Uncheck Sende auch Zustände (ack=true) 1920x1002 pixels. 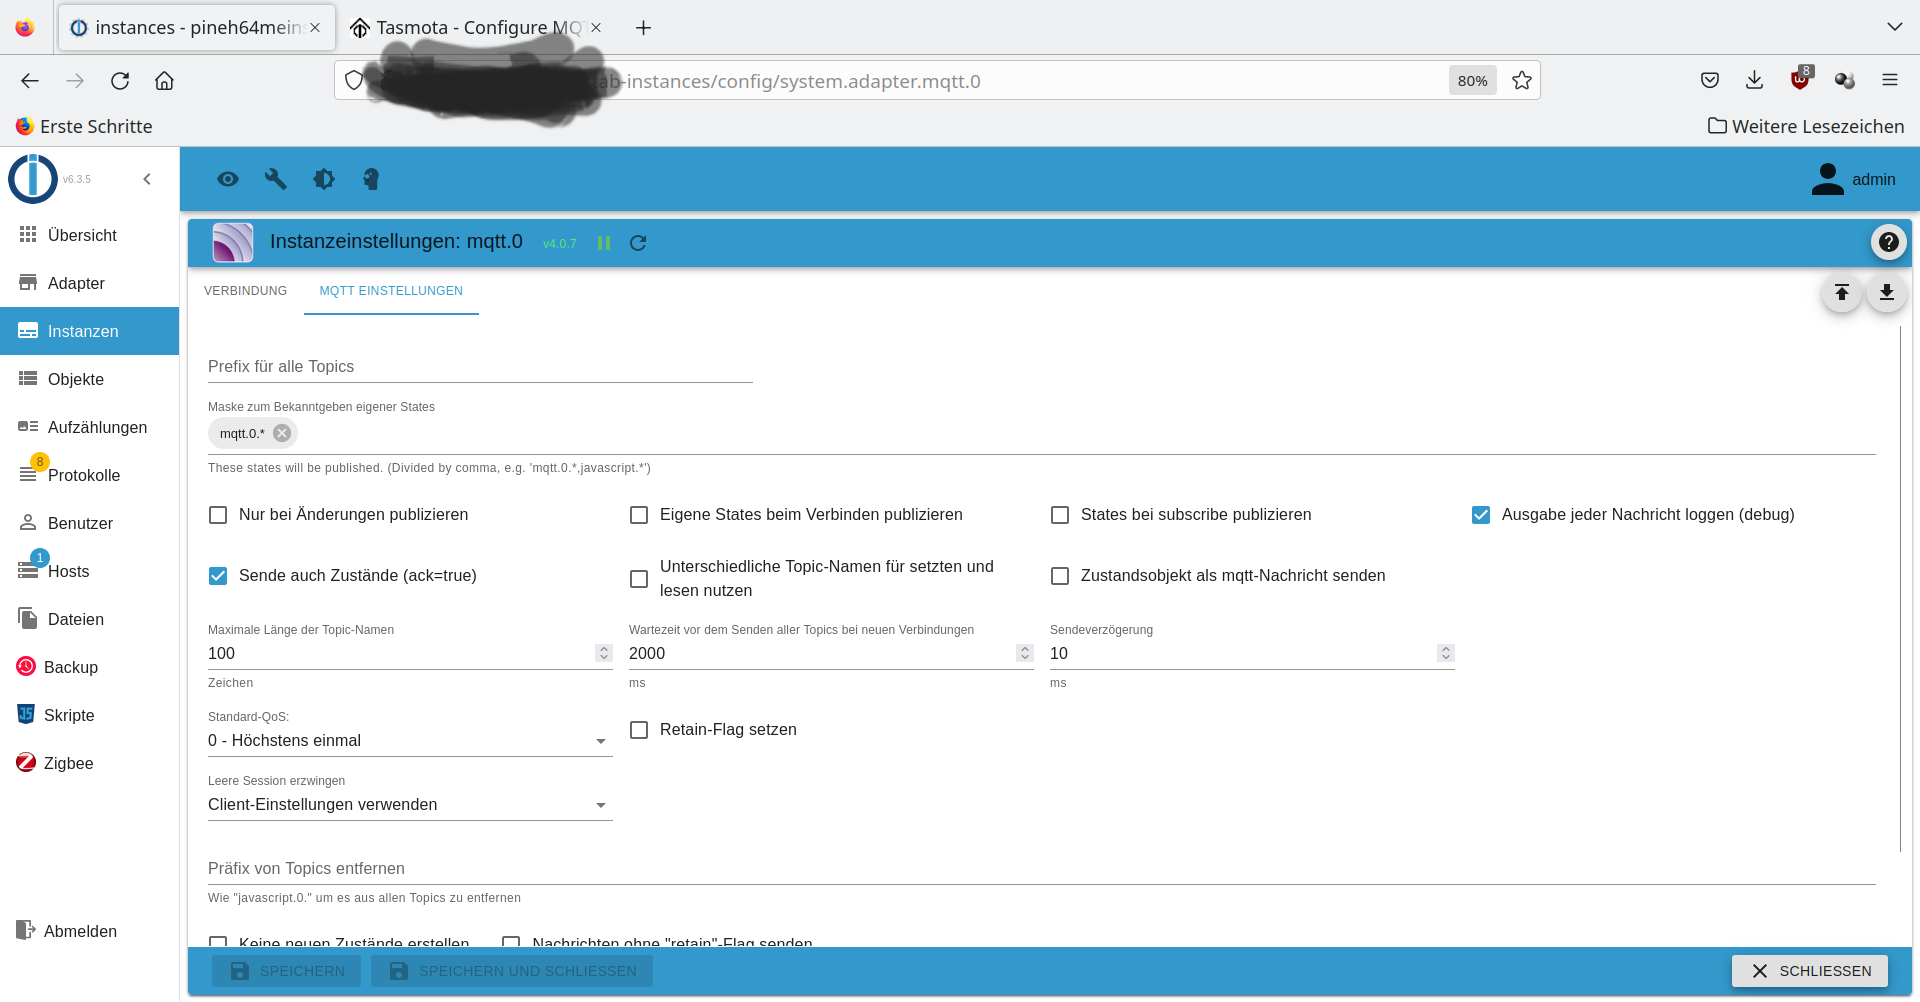click(x=218, y=576)
